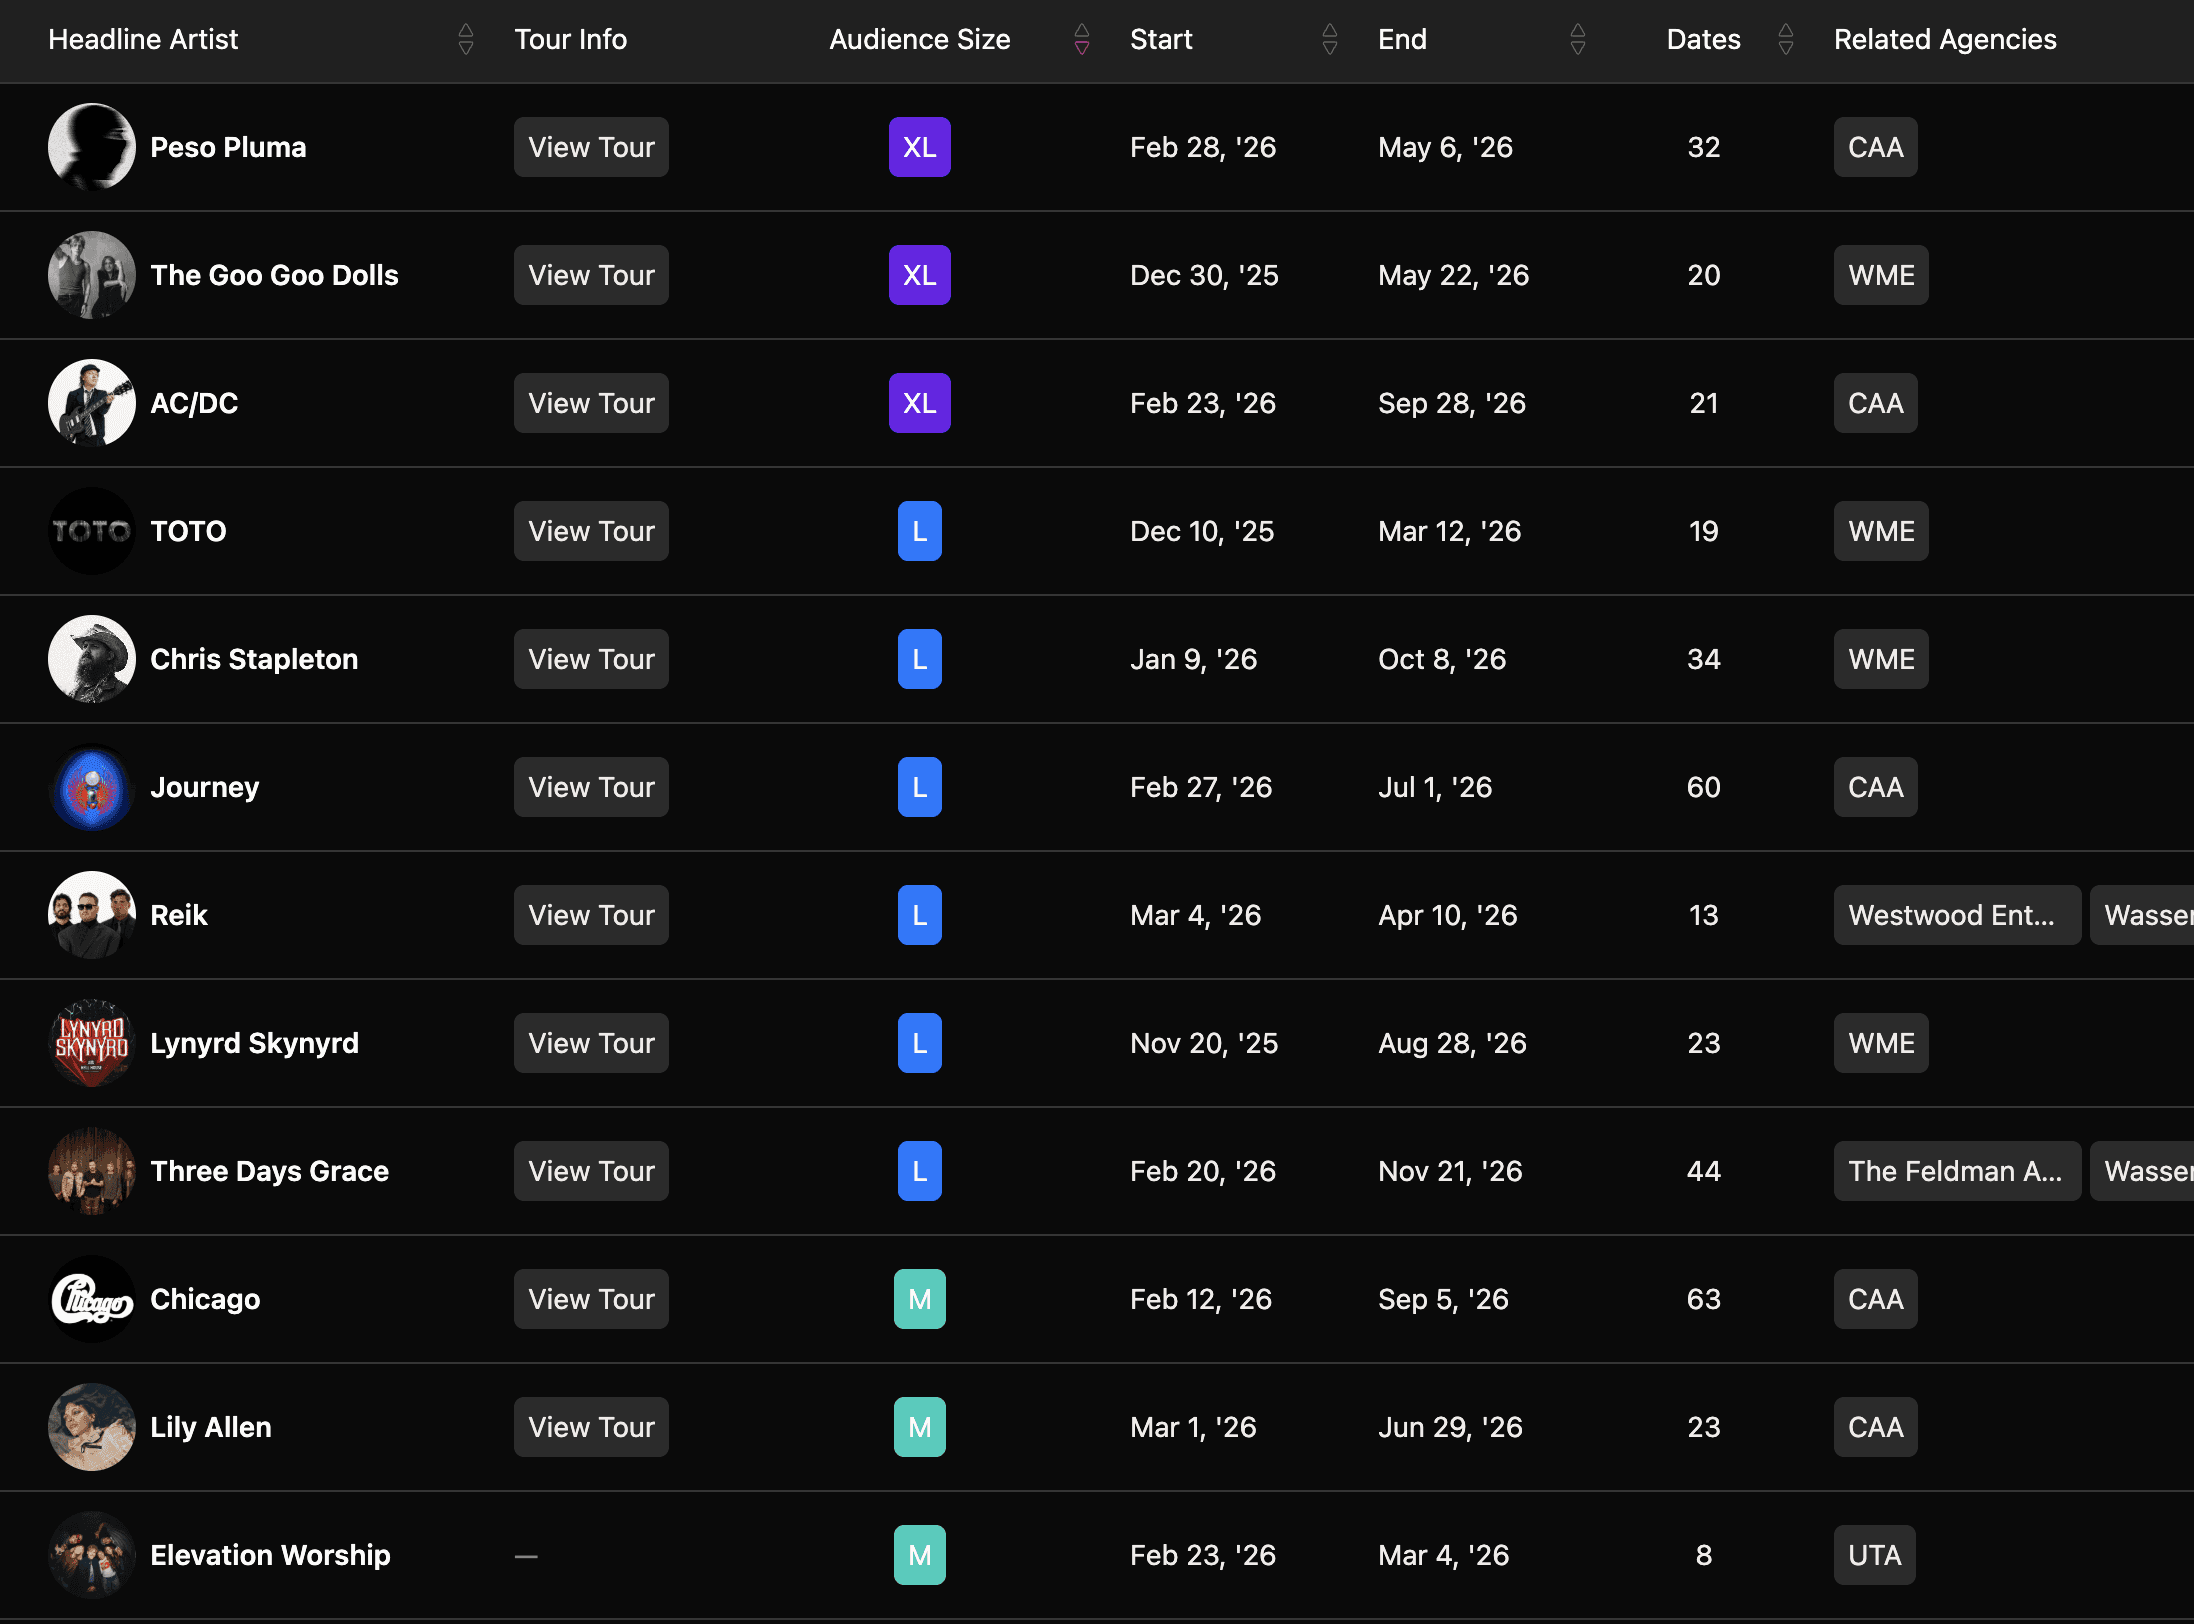Click Chicago's teal M audience badge
This screenshot has height=1624, width=2194.
click(x=919, y=1299)
